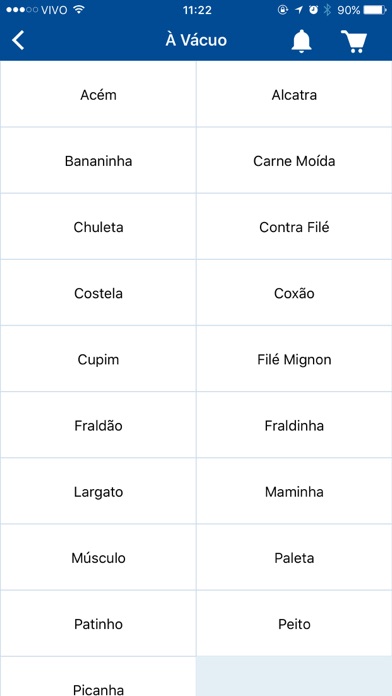This screenshot has width=392, height=696.
Task: Choose the Patinho cell
Action: [x=98, y=623]
